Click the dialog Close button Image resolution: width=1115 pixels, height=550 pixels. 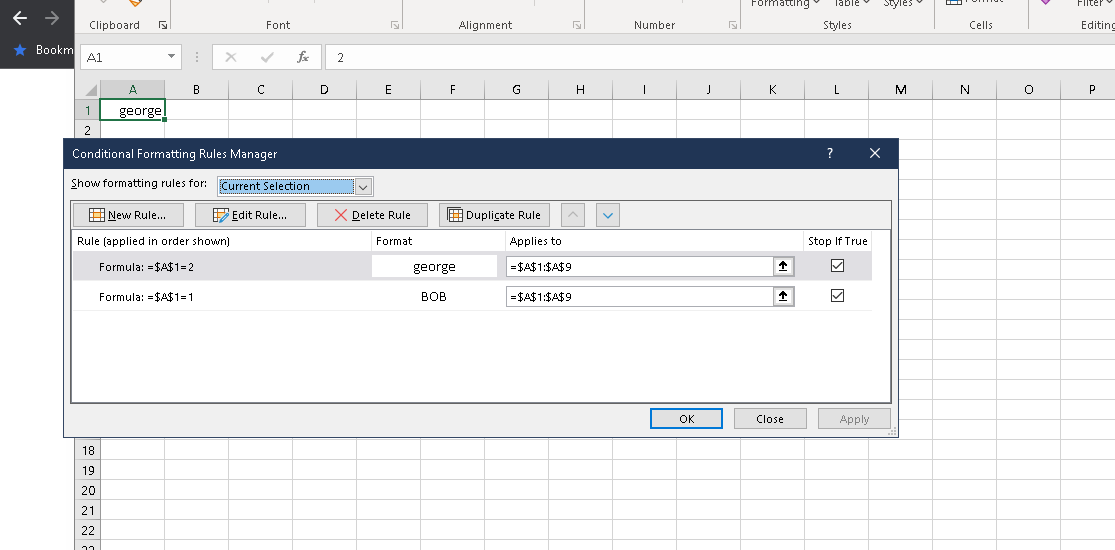click(770, 418)
